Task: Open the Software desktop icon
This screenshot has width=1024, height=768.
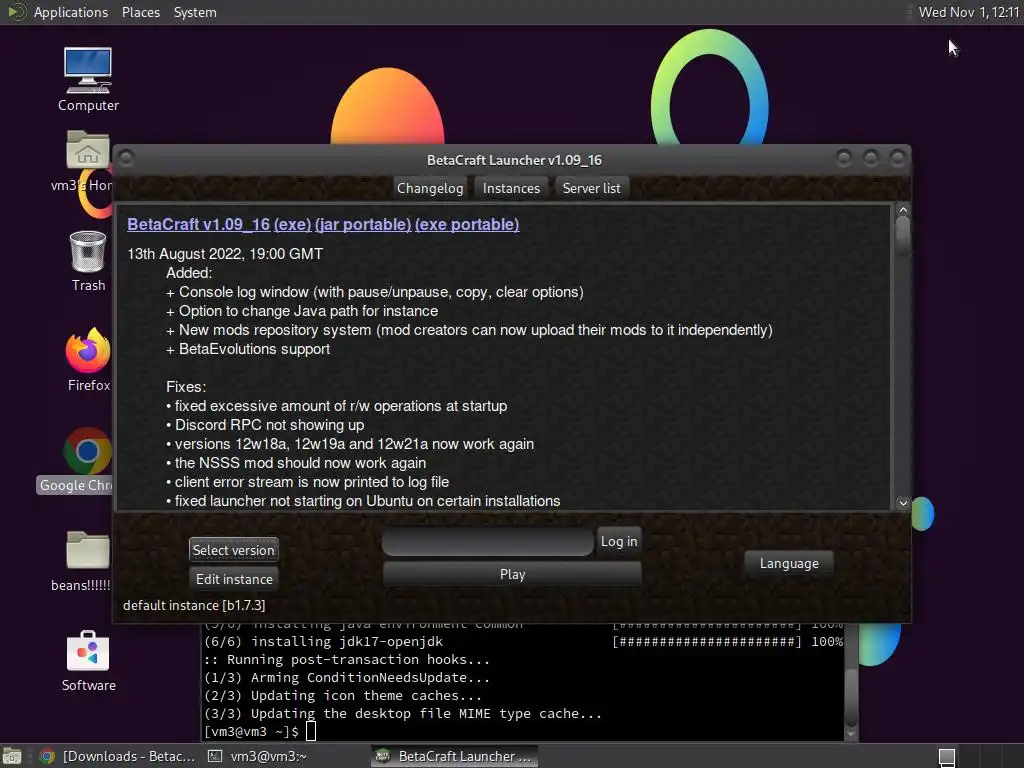Action: click(88, 660)
